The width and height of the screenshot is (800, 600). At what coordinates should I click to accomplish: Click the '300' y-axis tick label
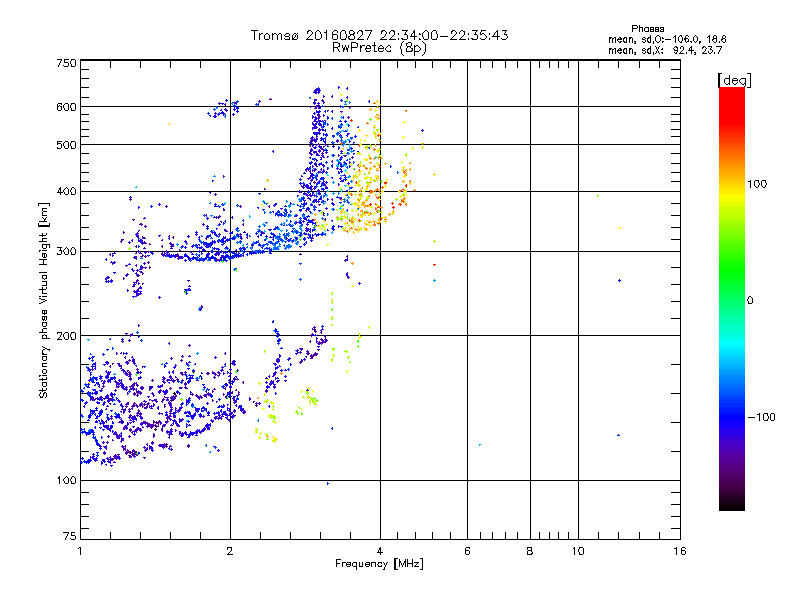(x=66, y=252)
